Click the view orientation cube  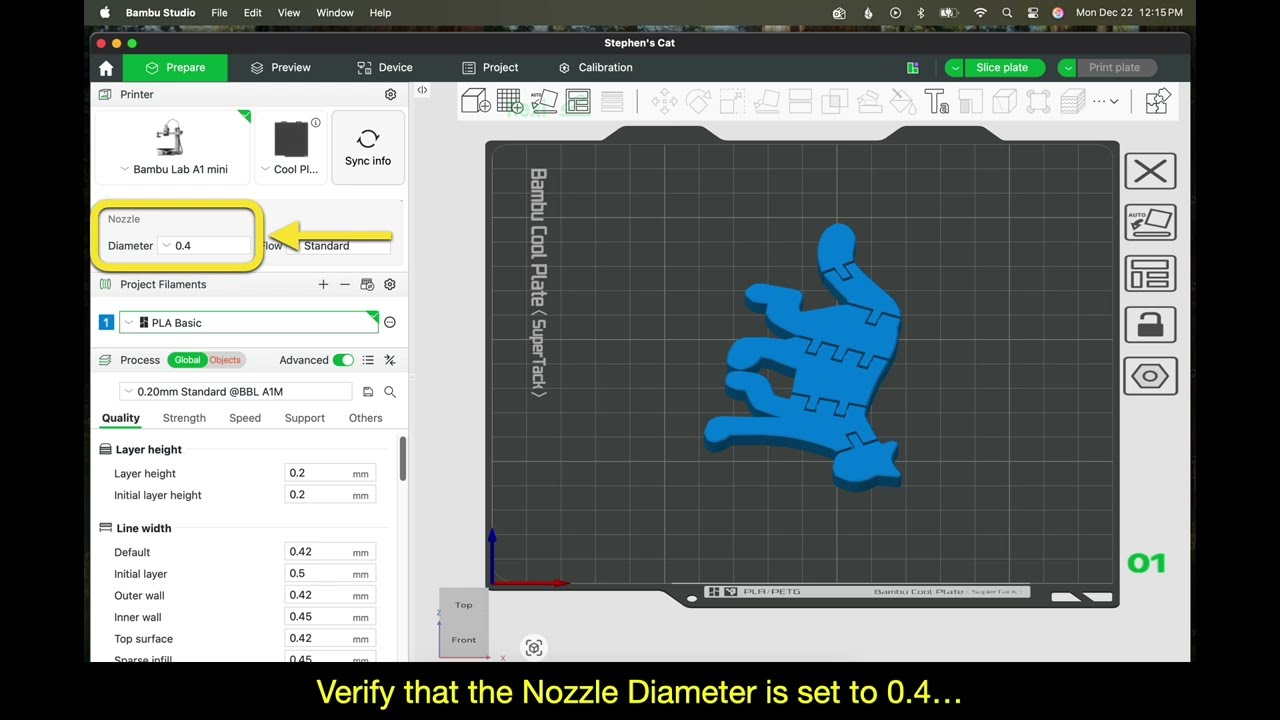[463, 621]
